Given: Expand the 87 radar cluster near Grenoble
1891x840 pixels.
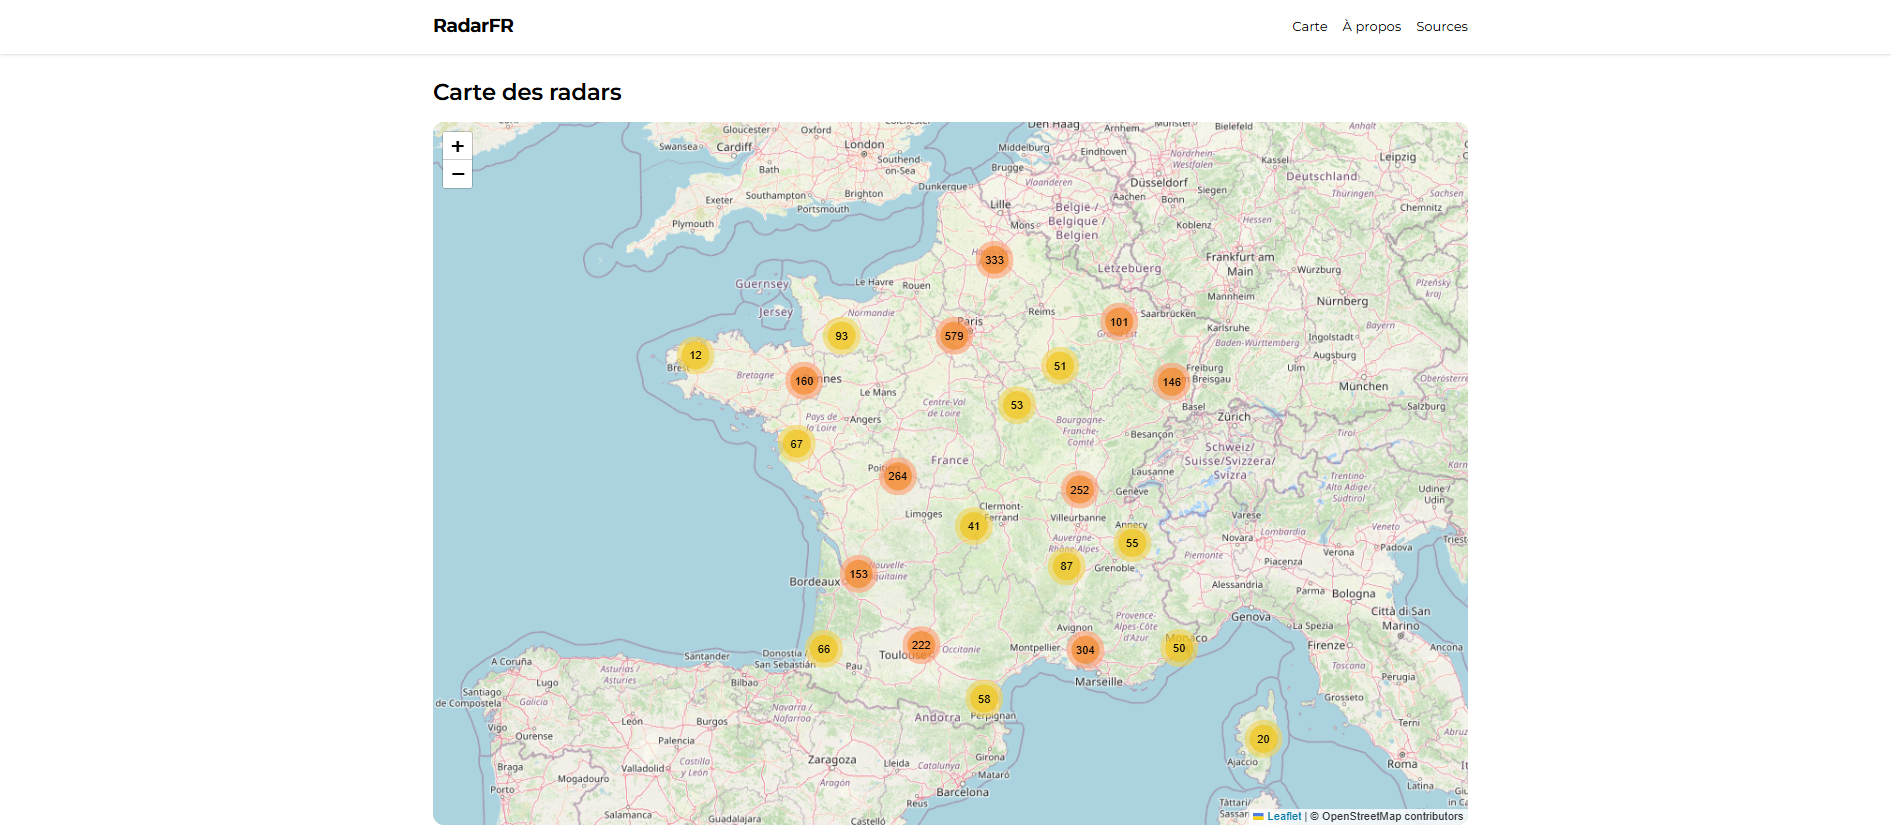Looking at the screenshot, I should click(x=1066, y=566).
